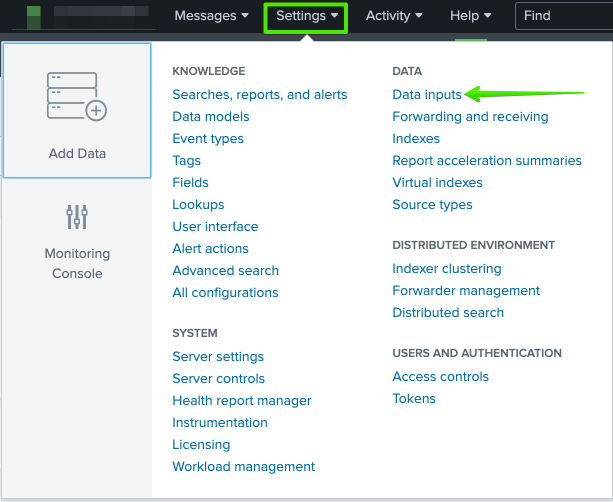Open Access controls settings

(440, 376)
